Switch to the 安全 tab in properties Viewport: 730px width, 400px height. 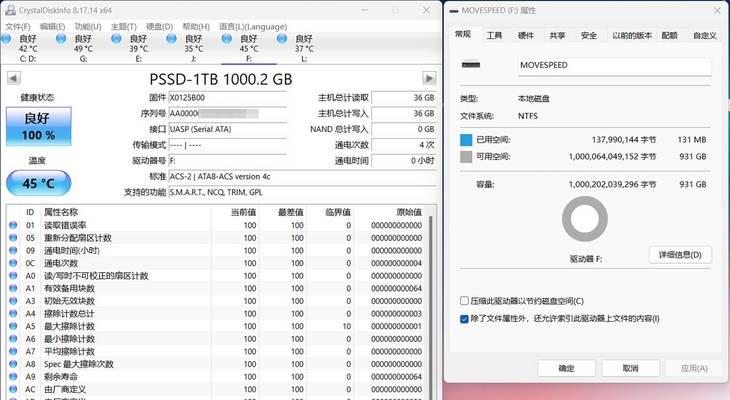tap(589, 35)
